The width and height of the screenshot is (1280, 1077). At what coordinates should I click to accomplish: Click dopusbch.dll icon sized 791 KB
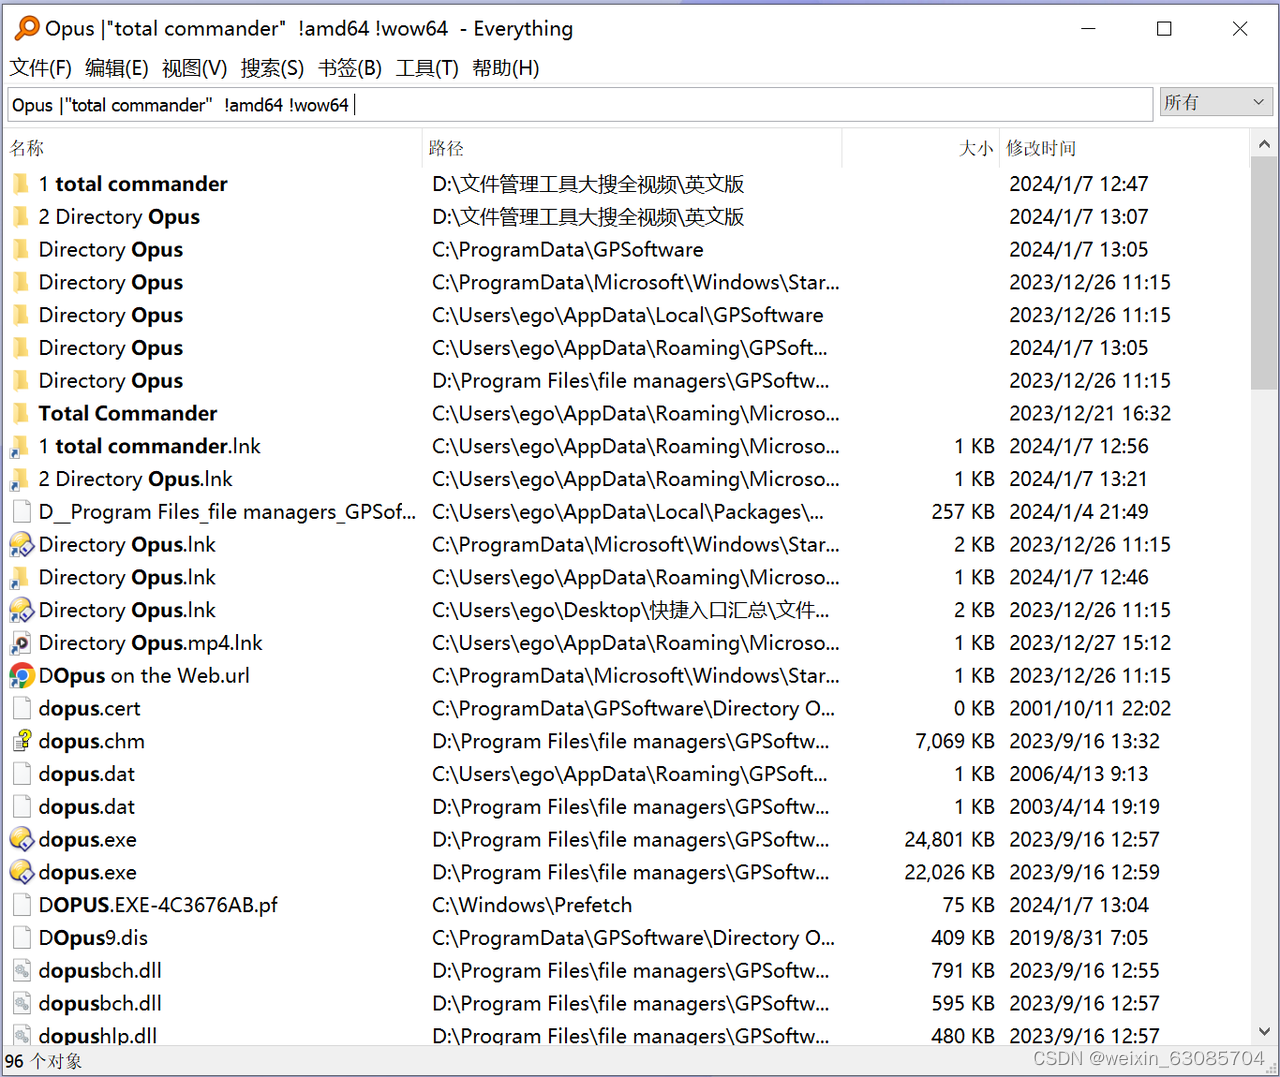[21, 971]
